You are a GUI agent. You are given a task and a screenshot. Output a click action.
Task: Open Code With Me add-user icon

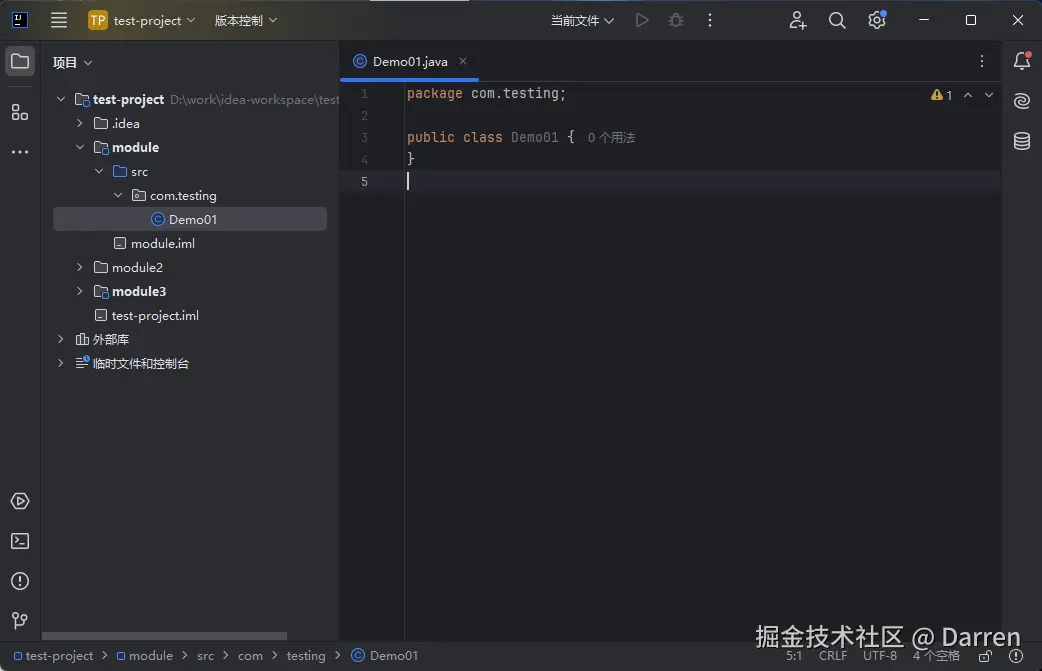797,21
